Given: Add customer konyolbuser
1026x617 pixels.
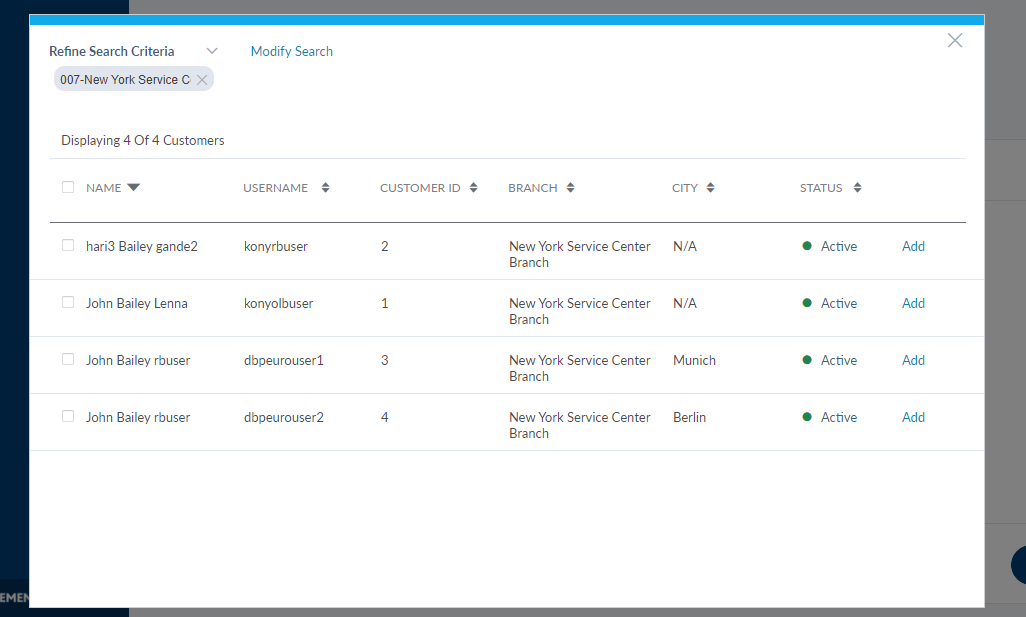Looking at the screenshot, I should click(x=913, y=303).
